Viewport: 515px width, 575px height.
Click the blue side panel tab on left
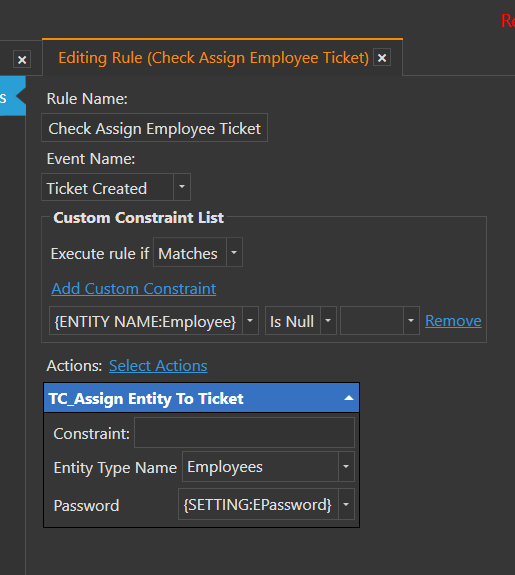[x=12, y=96]
